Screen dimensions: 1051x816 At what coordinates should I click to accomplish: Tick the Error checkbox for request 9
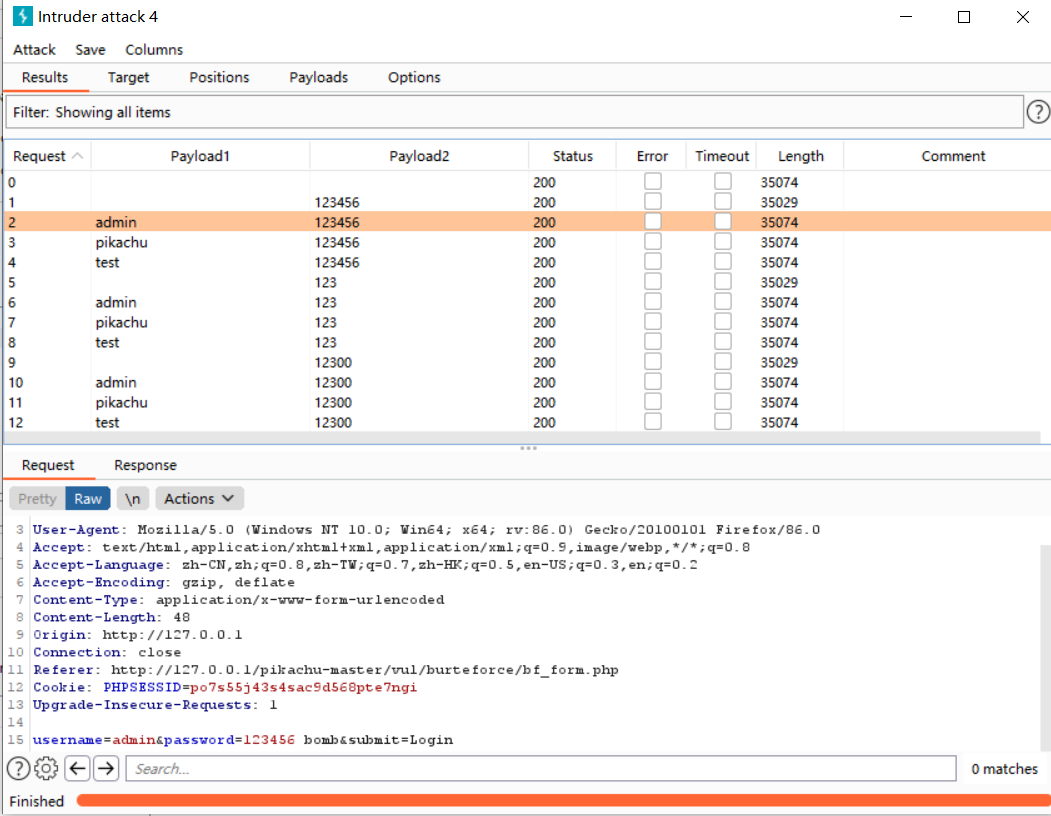652,362
